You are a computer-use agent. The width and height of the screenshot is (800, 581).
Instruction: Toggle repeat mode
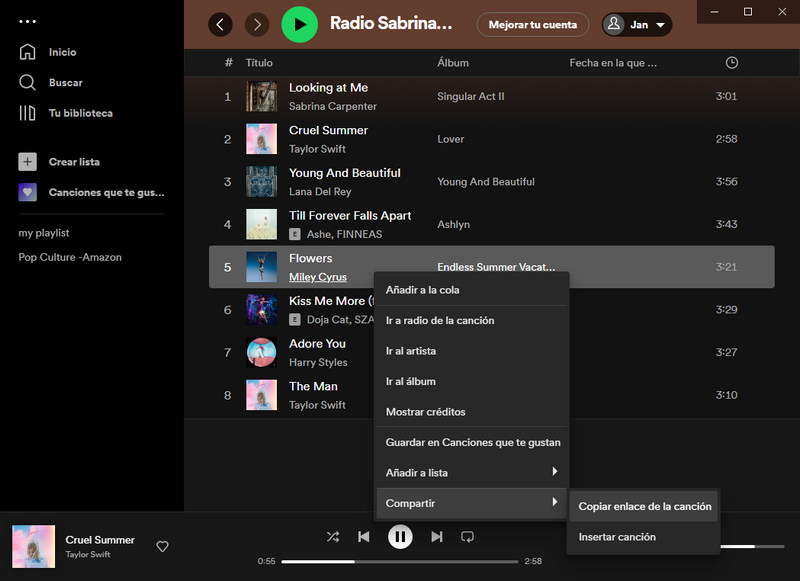pyautogui.click(x=468, y=537)
